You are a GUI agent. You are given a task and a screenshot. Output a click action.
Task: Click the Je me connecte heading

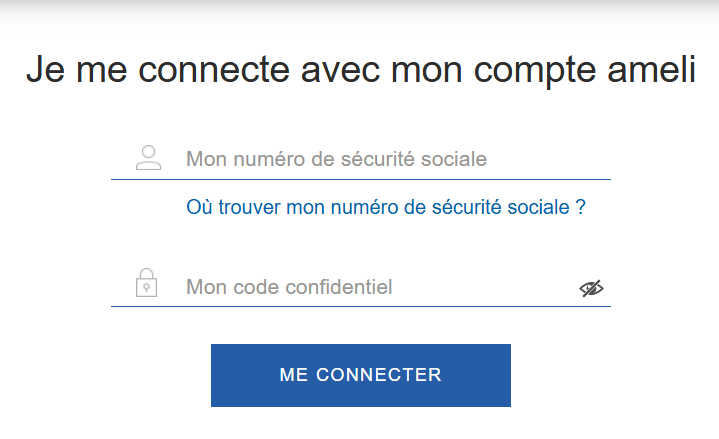(361, 71)
